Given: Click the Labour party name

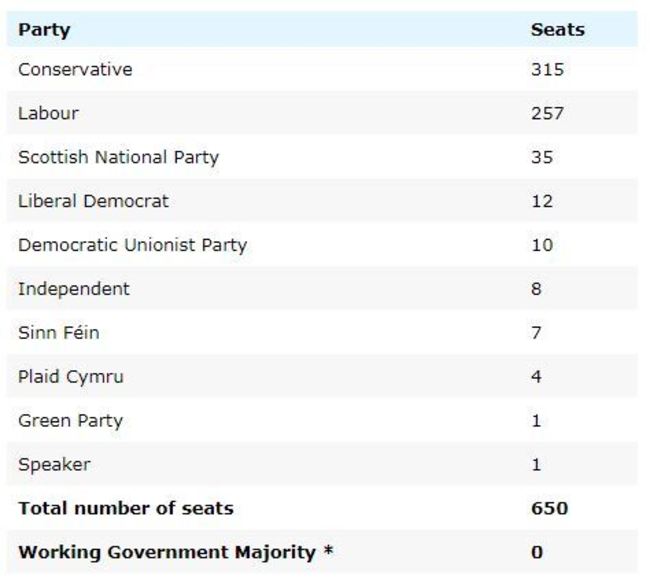Looking at the screenshot, I should click(x=48, y=113).
